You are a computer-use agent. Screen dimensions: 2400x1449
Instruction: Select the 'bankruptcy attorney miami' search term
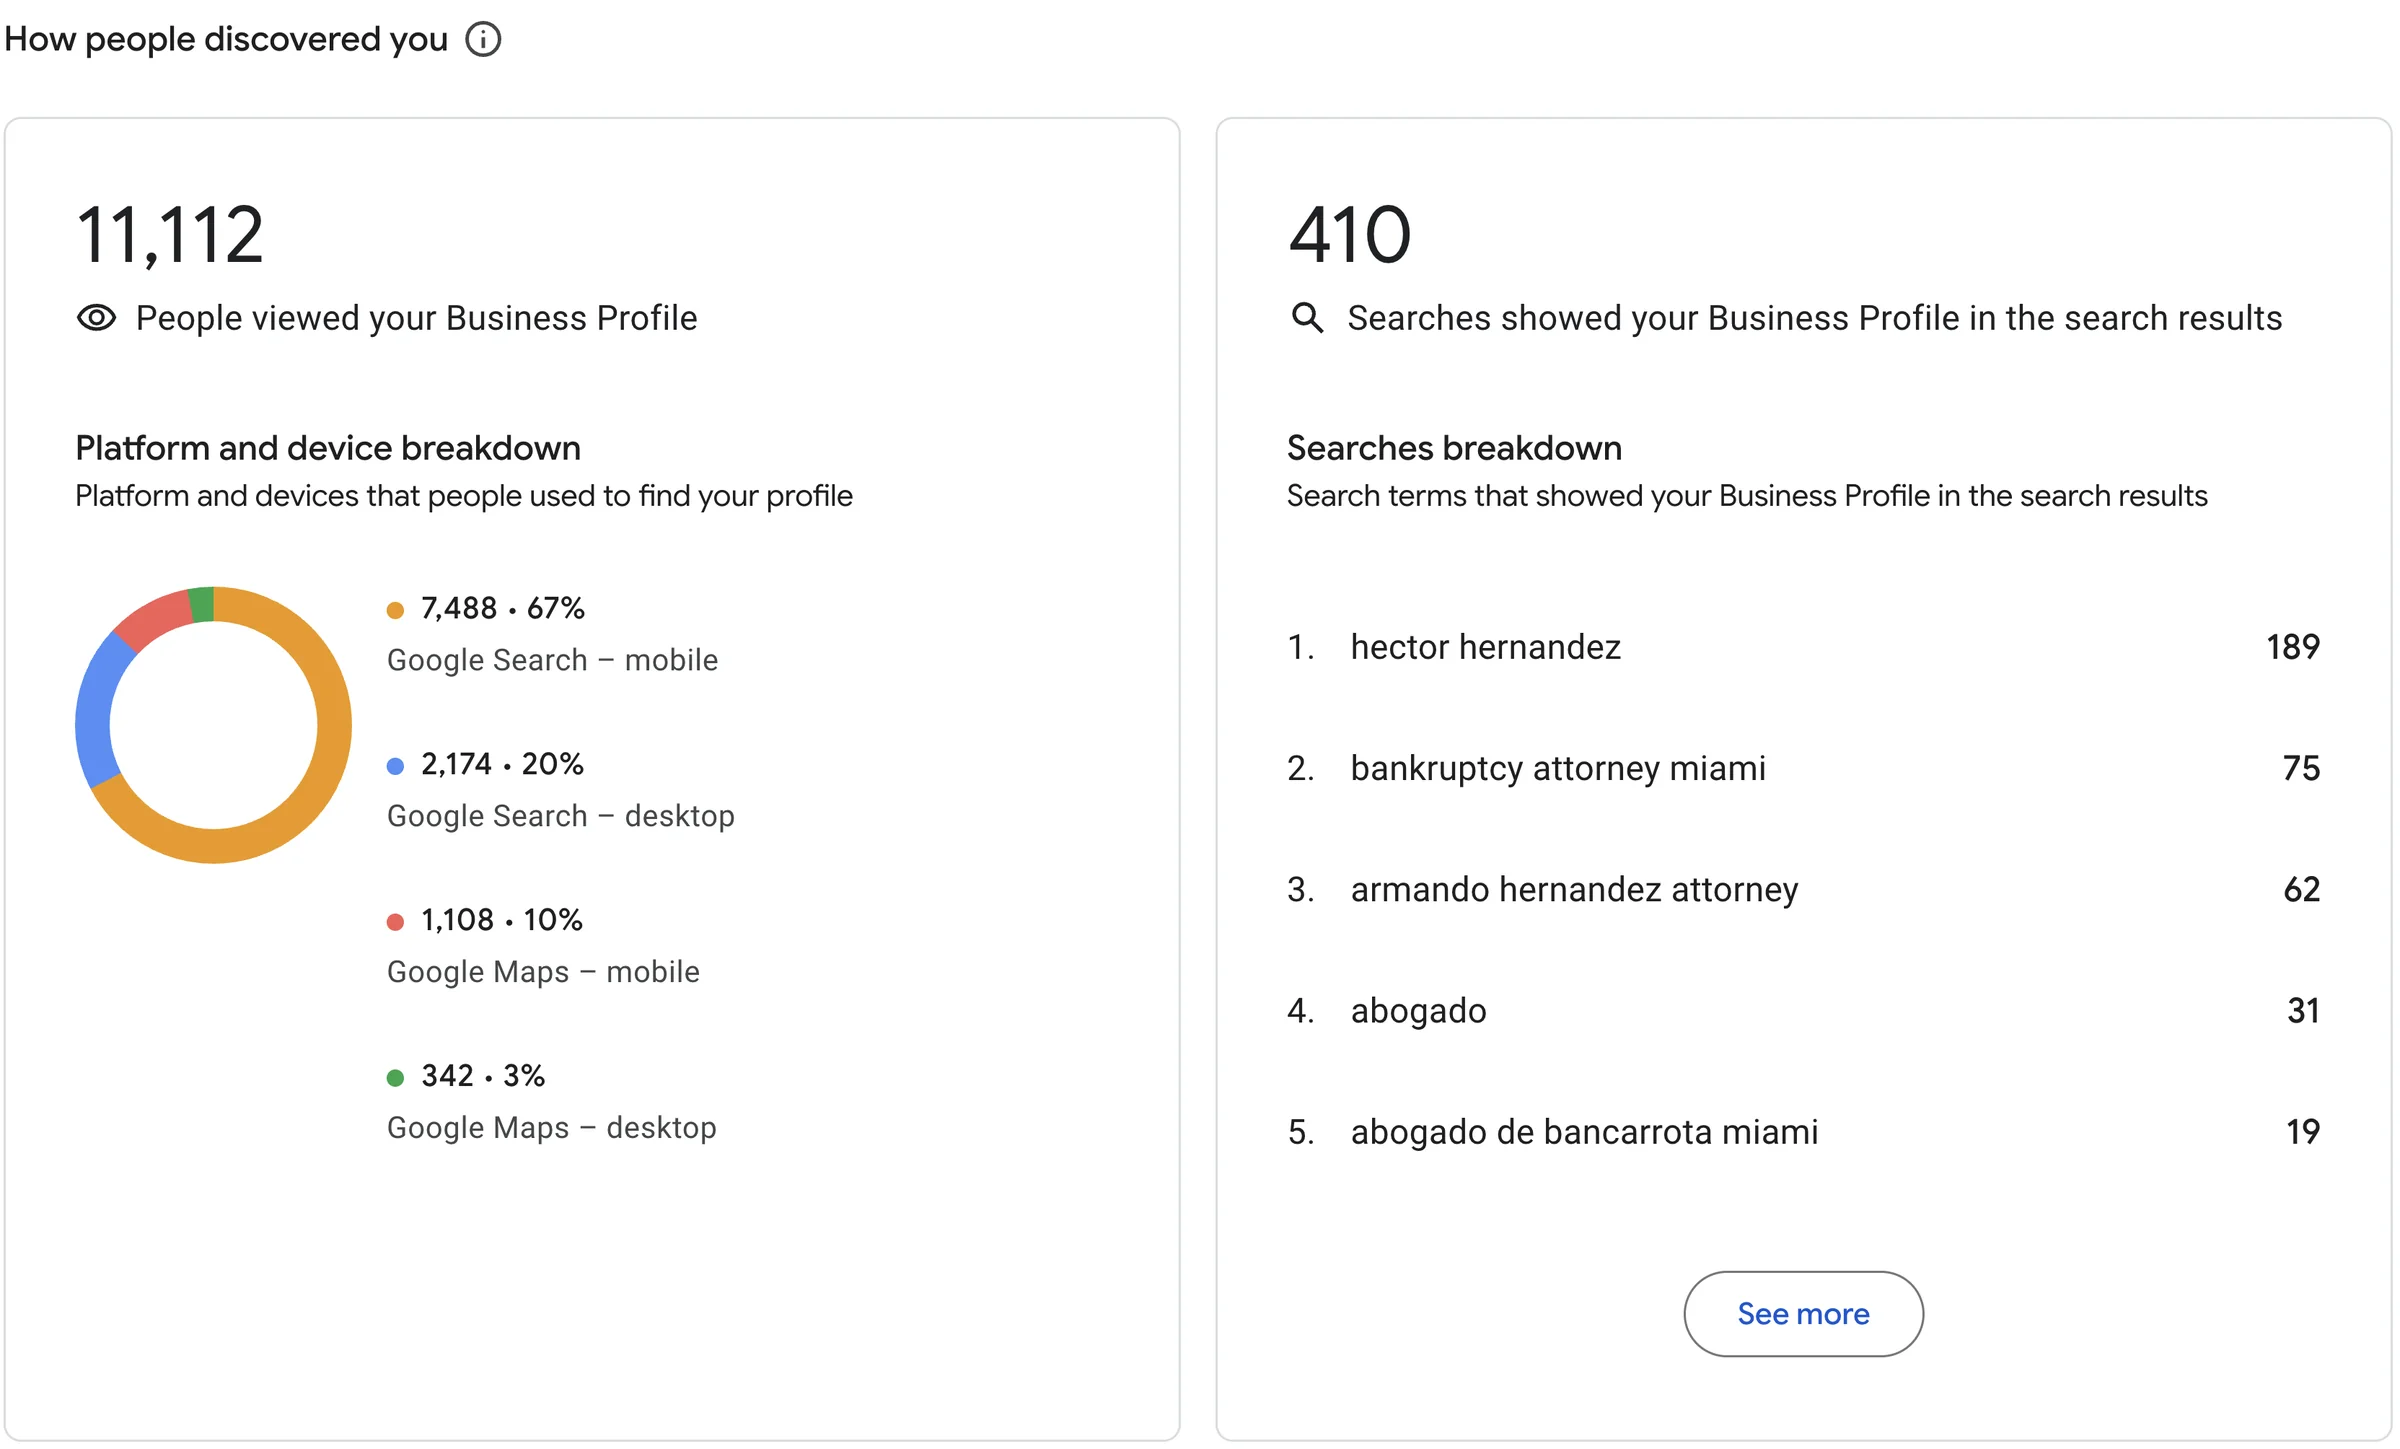(x=1558, y=768)
